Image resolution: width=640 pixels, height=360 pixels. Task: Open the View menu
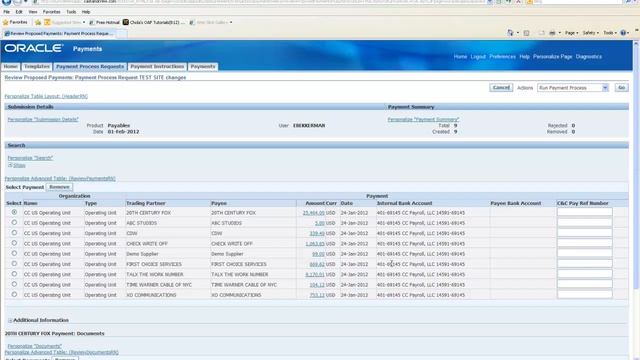[33, 12]
